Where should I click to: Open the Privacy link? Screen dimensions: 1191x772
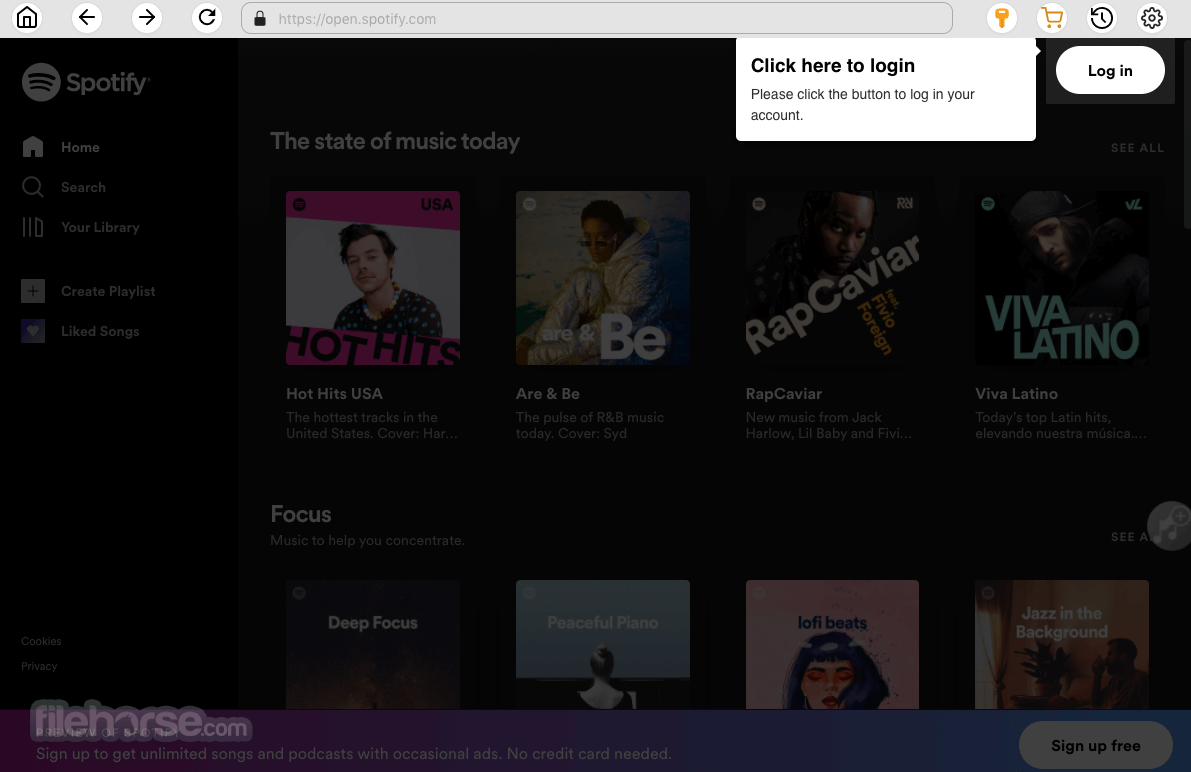tap(39, 666)
